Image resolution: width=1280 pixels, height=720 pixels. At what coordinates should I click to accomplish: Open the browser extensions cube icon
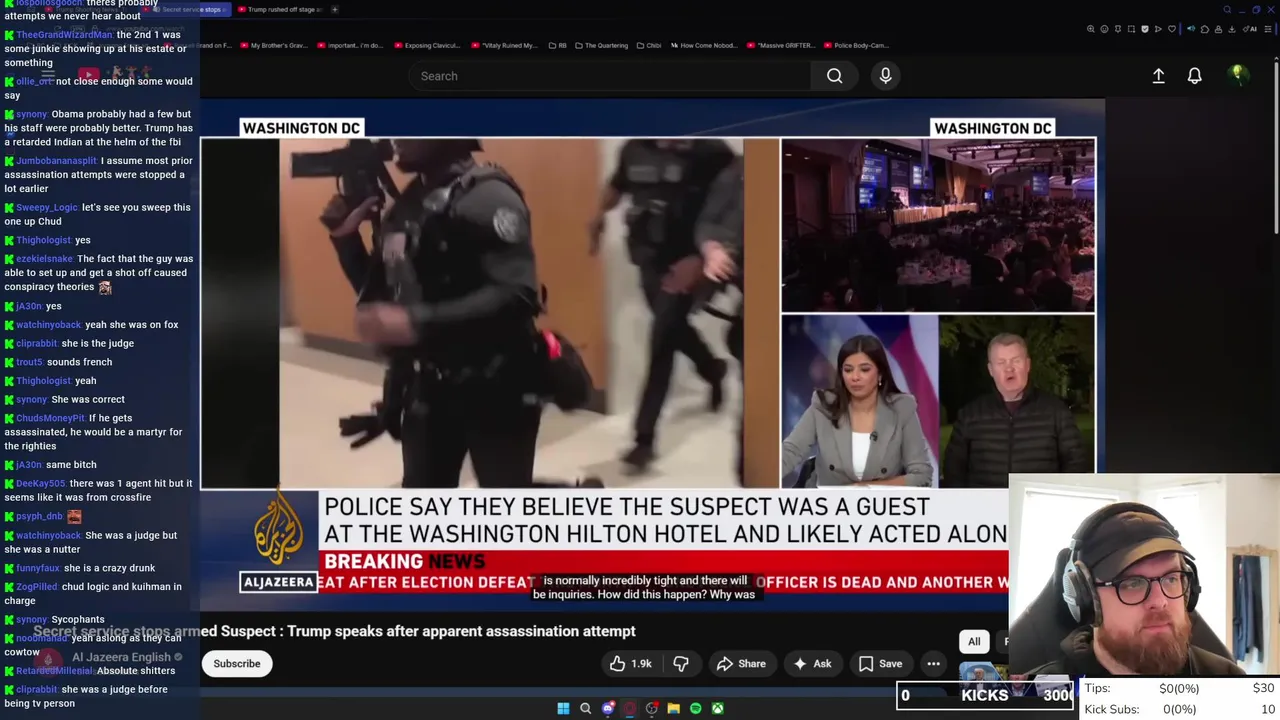tap(1205, 29)
